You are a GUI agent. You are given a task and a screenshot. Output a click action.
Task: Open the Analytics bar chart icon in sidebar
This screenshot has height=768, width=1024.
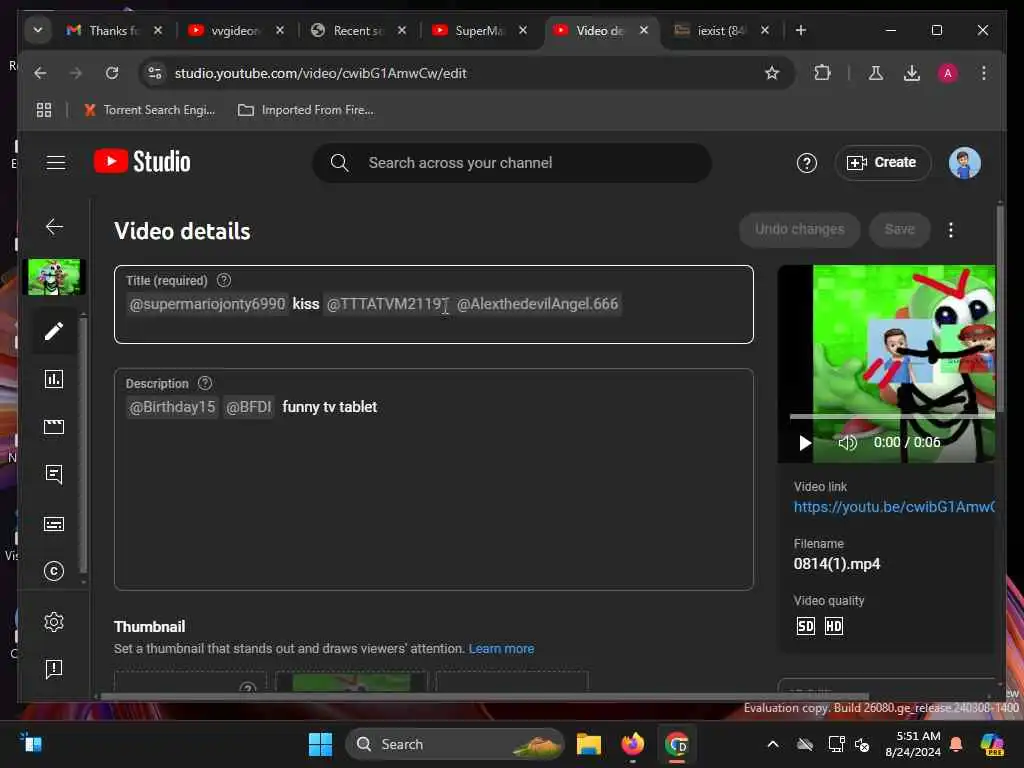54,379
